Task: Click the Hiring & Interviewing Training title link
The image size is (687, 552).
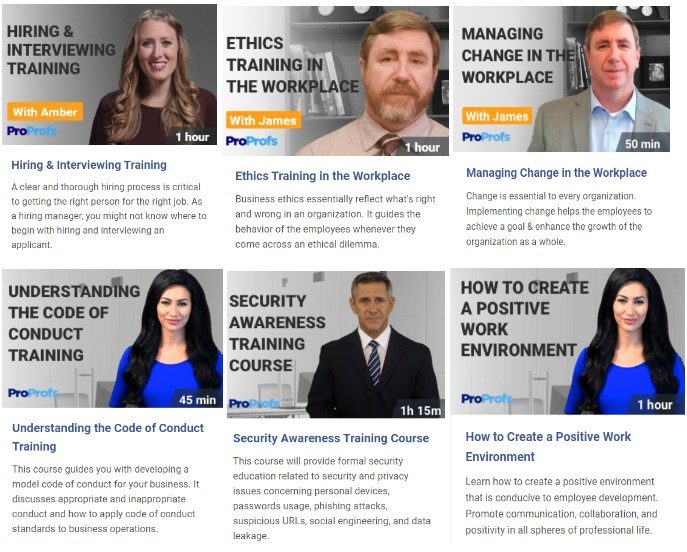Action: pos(89,165)
